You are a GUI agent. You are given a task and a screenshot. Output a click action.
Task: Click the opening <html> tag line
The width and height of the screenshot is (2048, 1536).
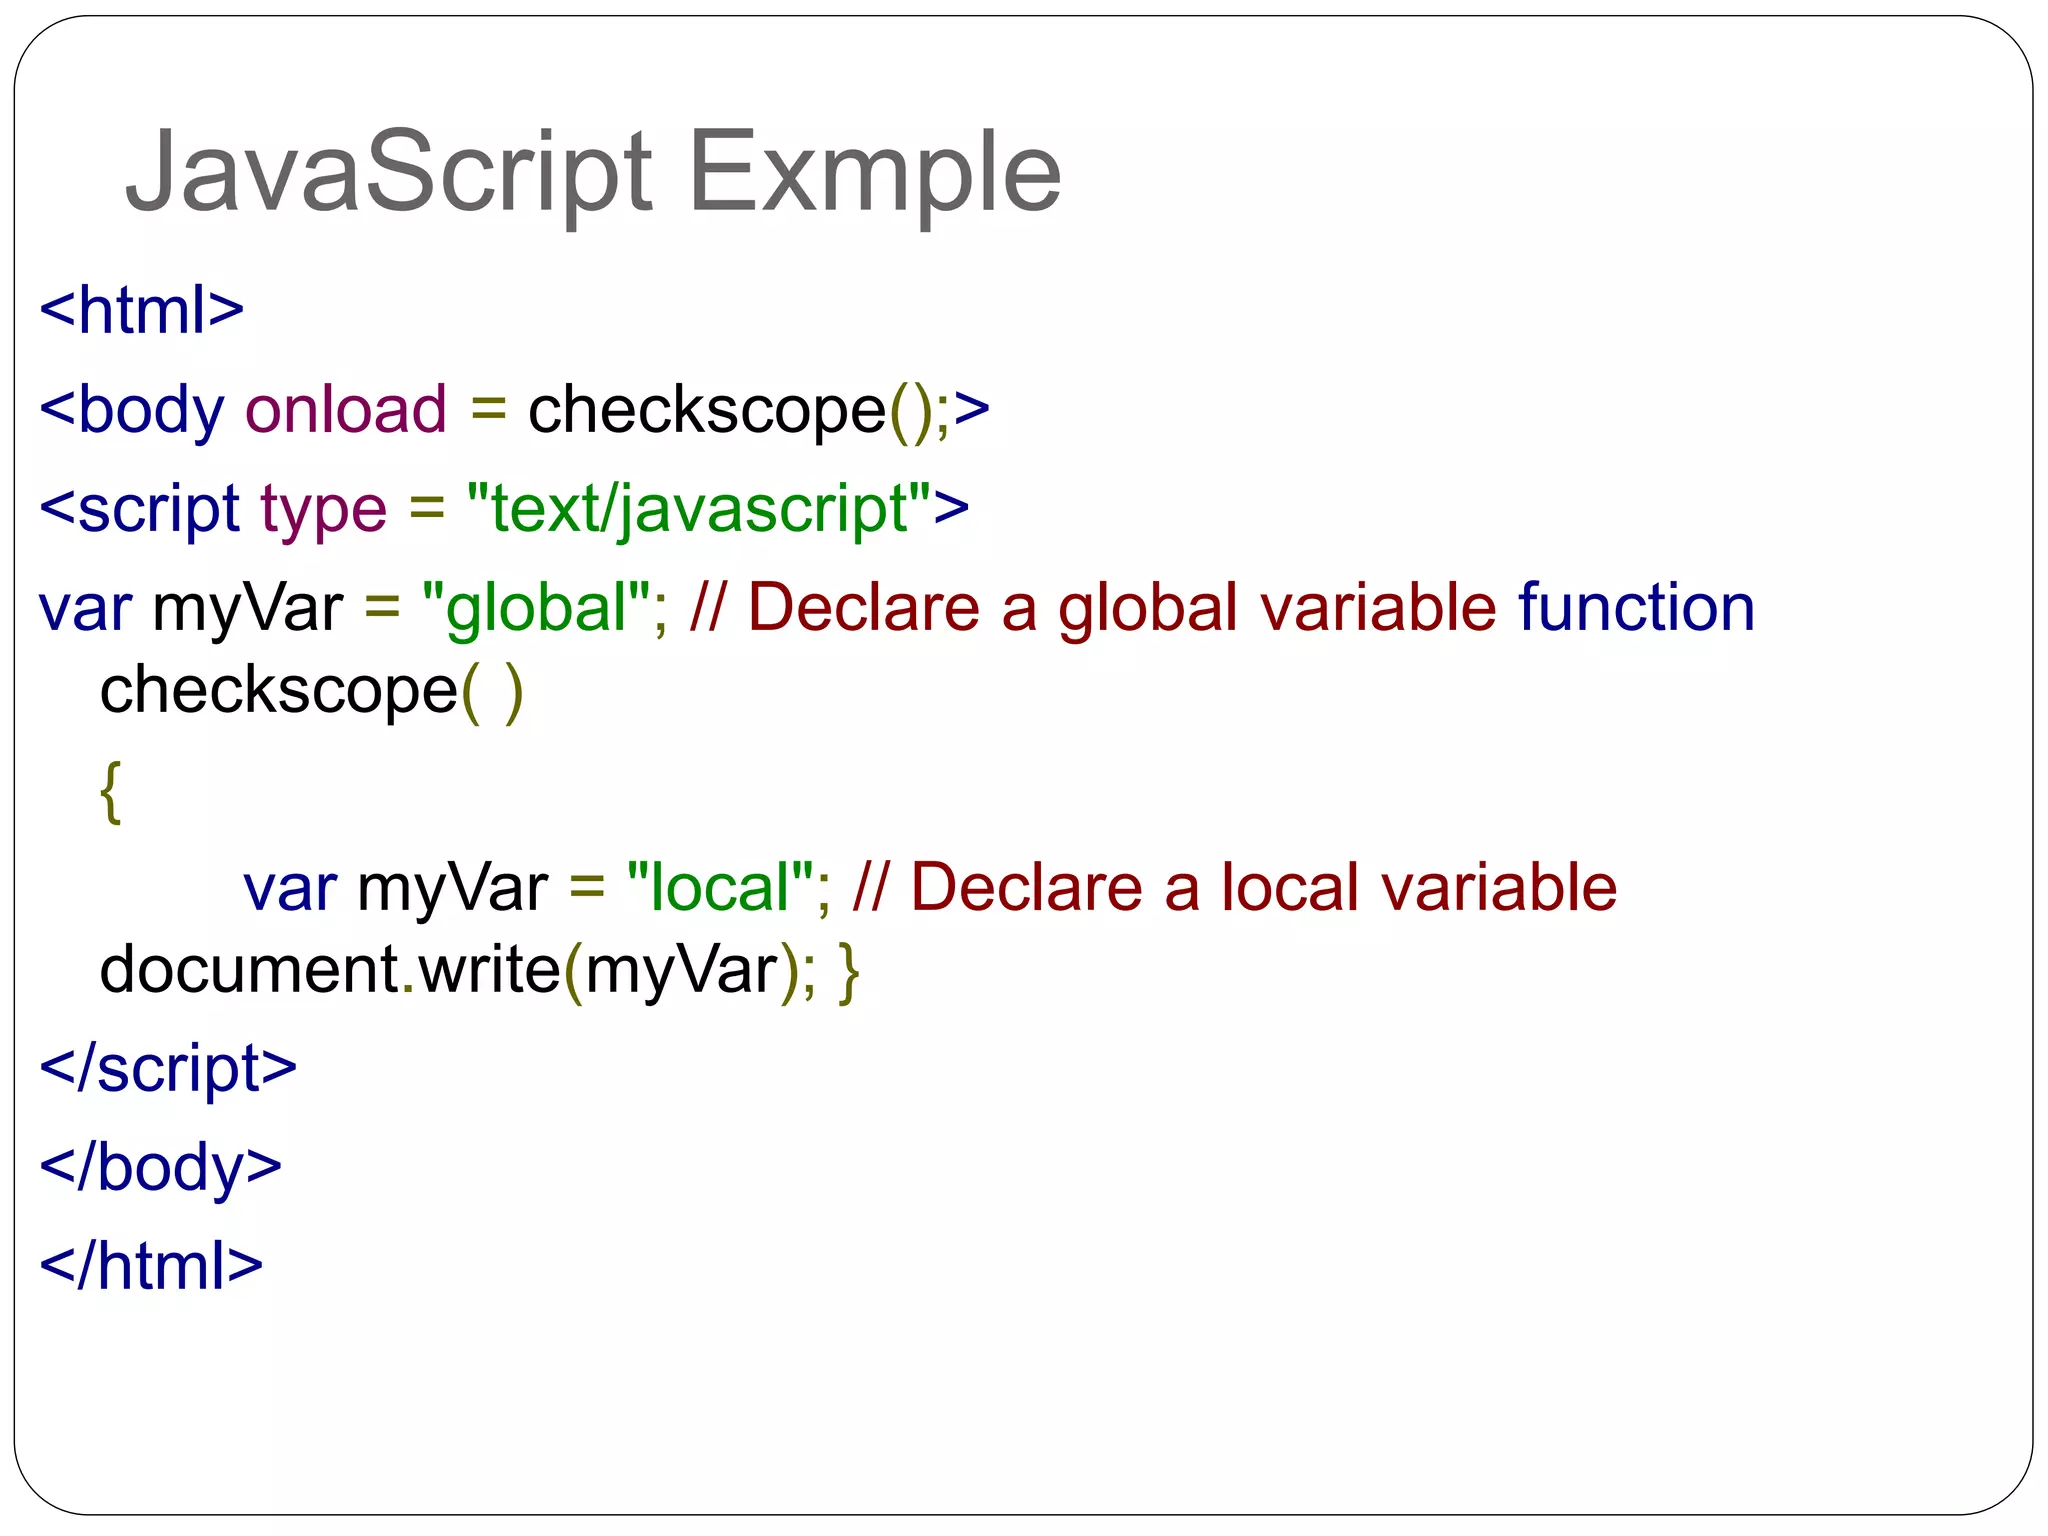tap(141, 310)
